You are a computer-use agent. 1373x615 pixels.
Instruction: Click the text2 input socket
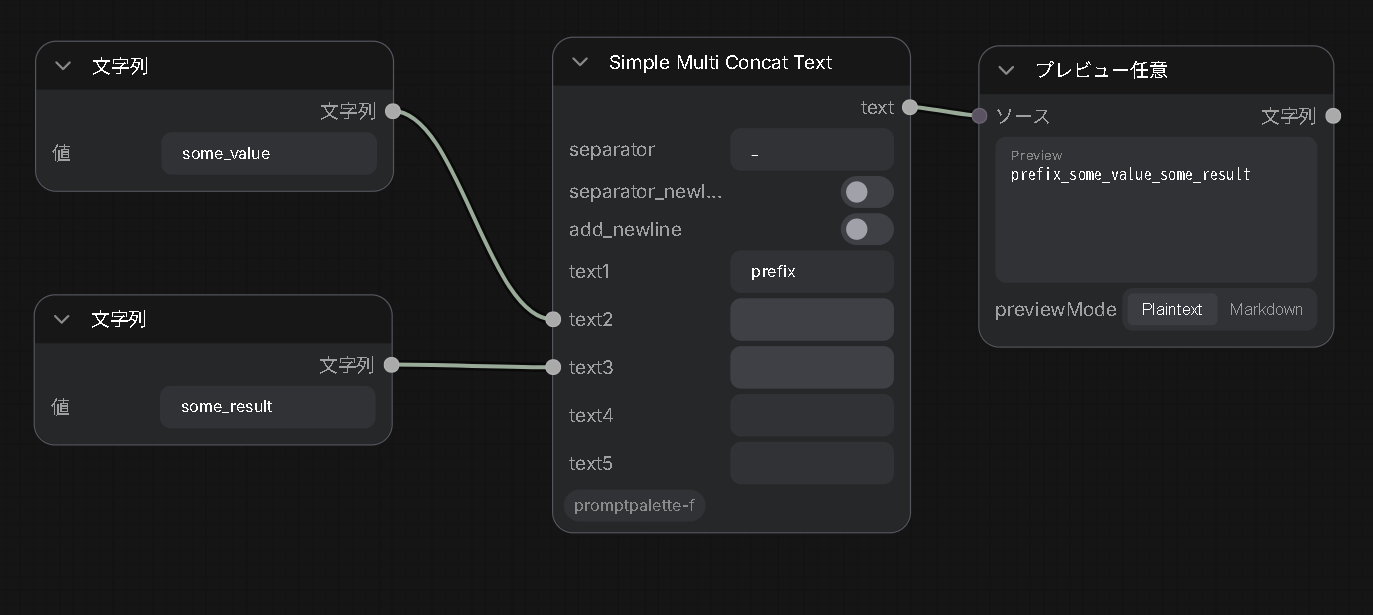tap(553, 320)
